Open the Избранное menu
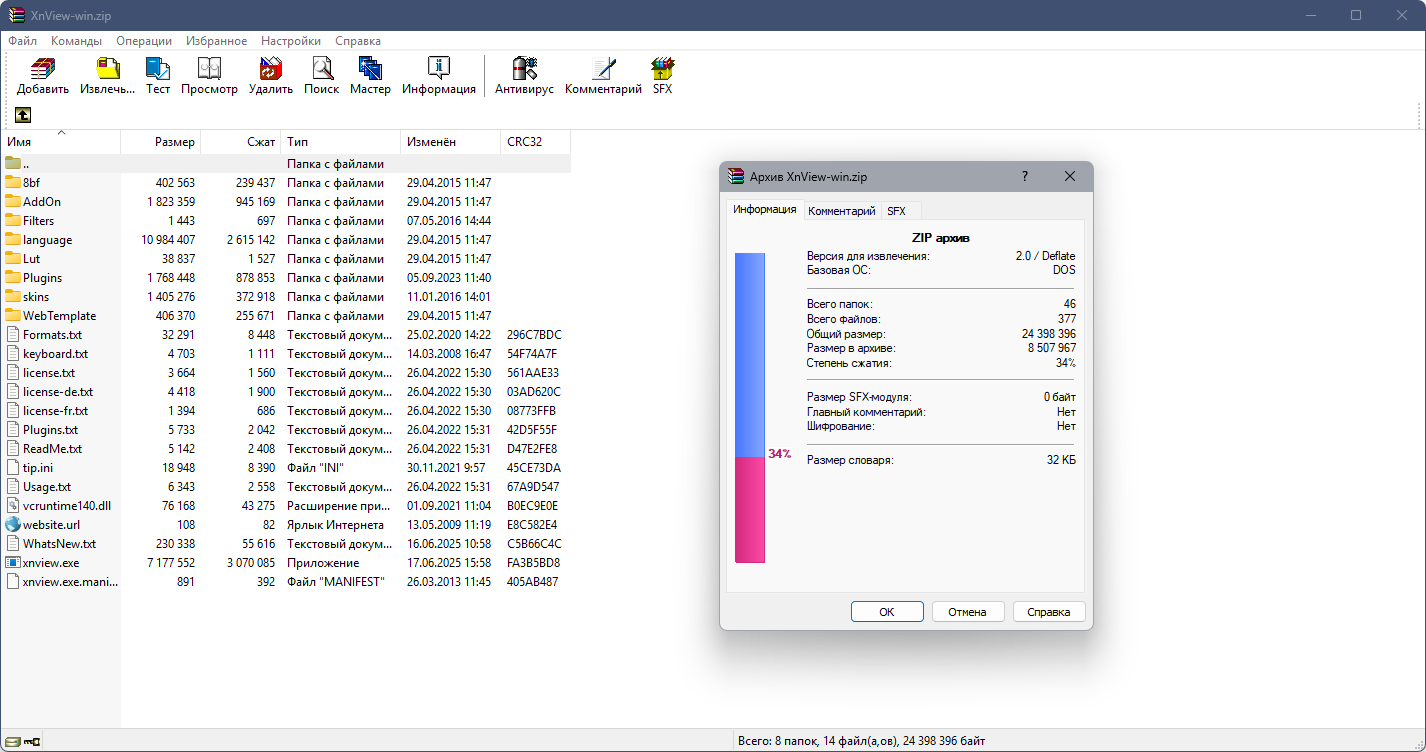The width and height of the screenshot is (1426, 752). (216, 41)
